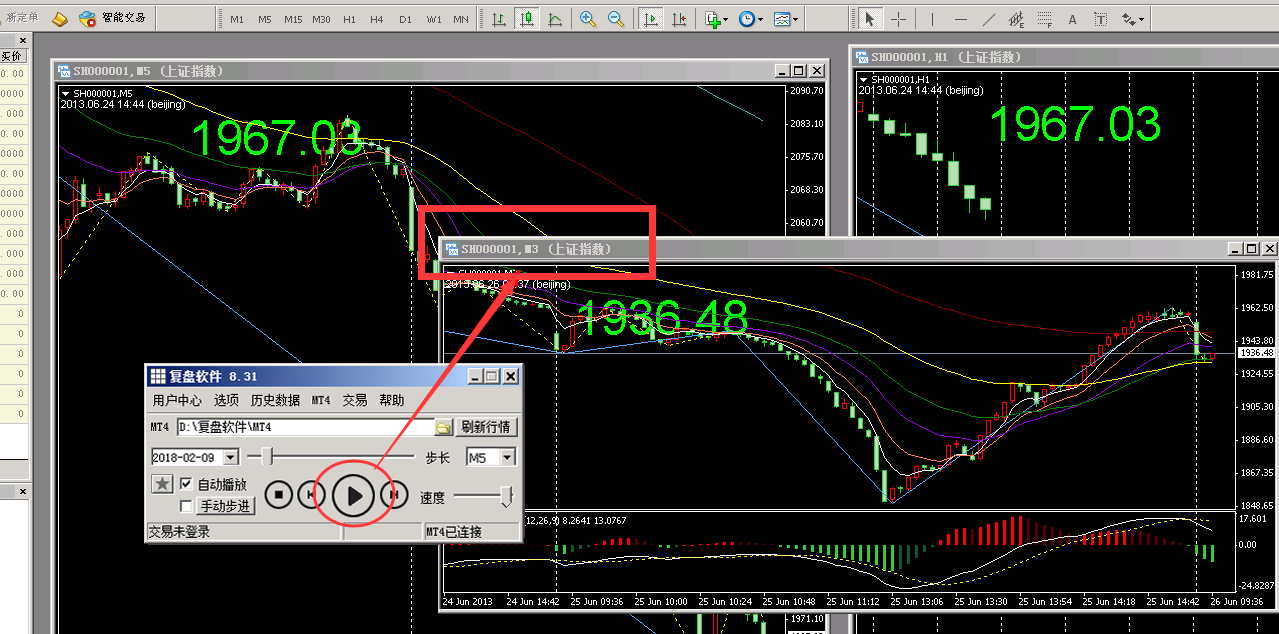
Task: Open the periodicity clock dropdown arrow
Action: [x=761, y=19]
